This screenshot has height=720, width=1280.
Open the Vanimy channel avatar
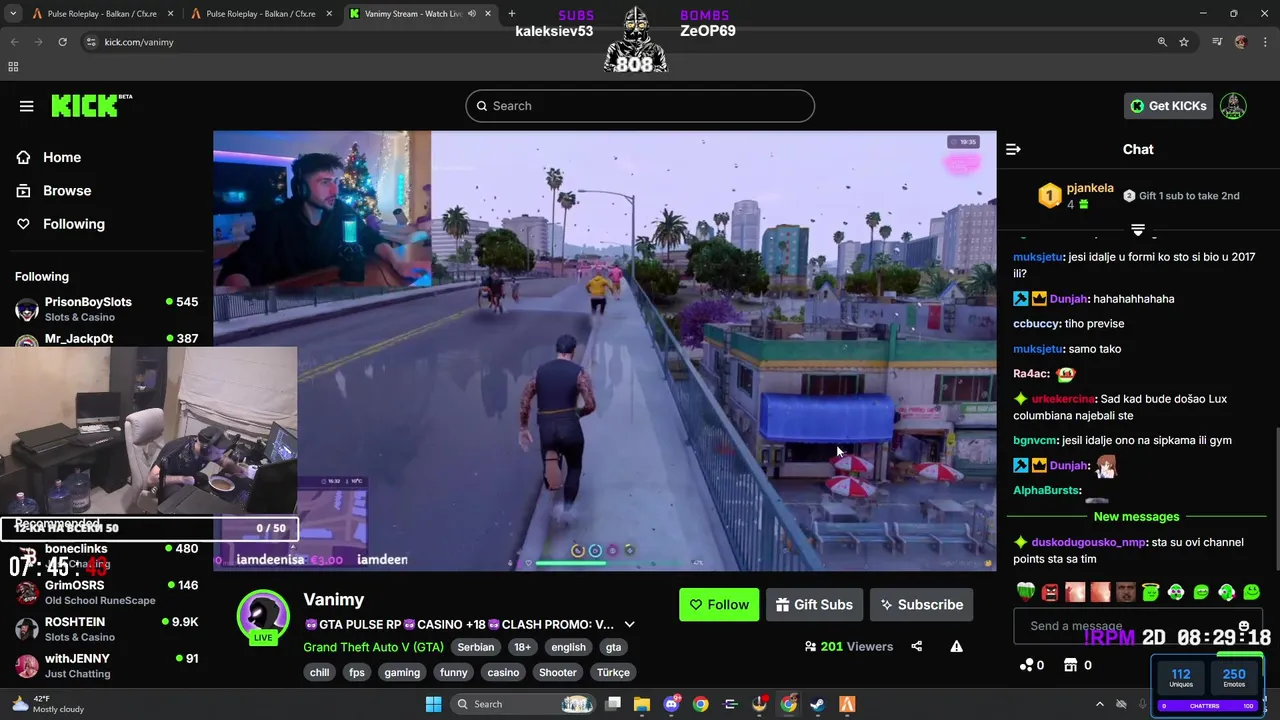(263, 616)
